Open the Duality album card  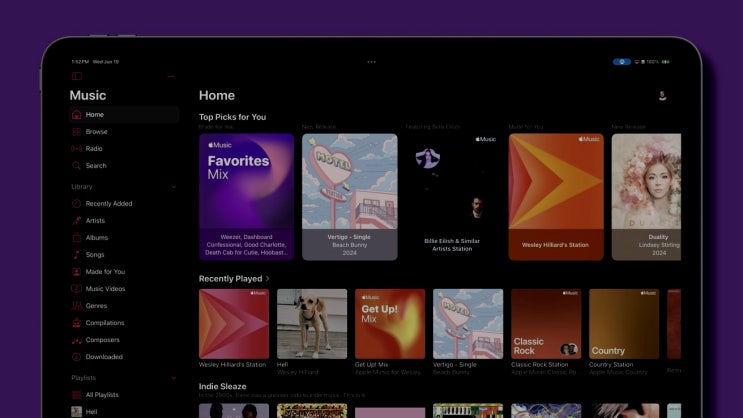646,197
